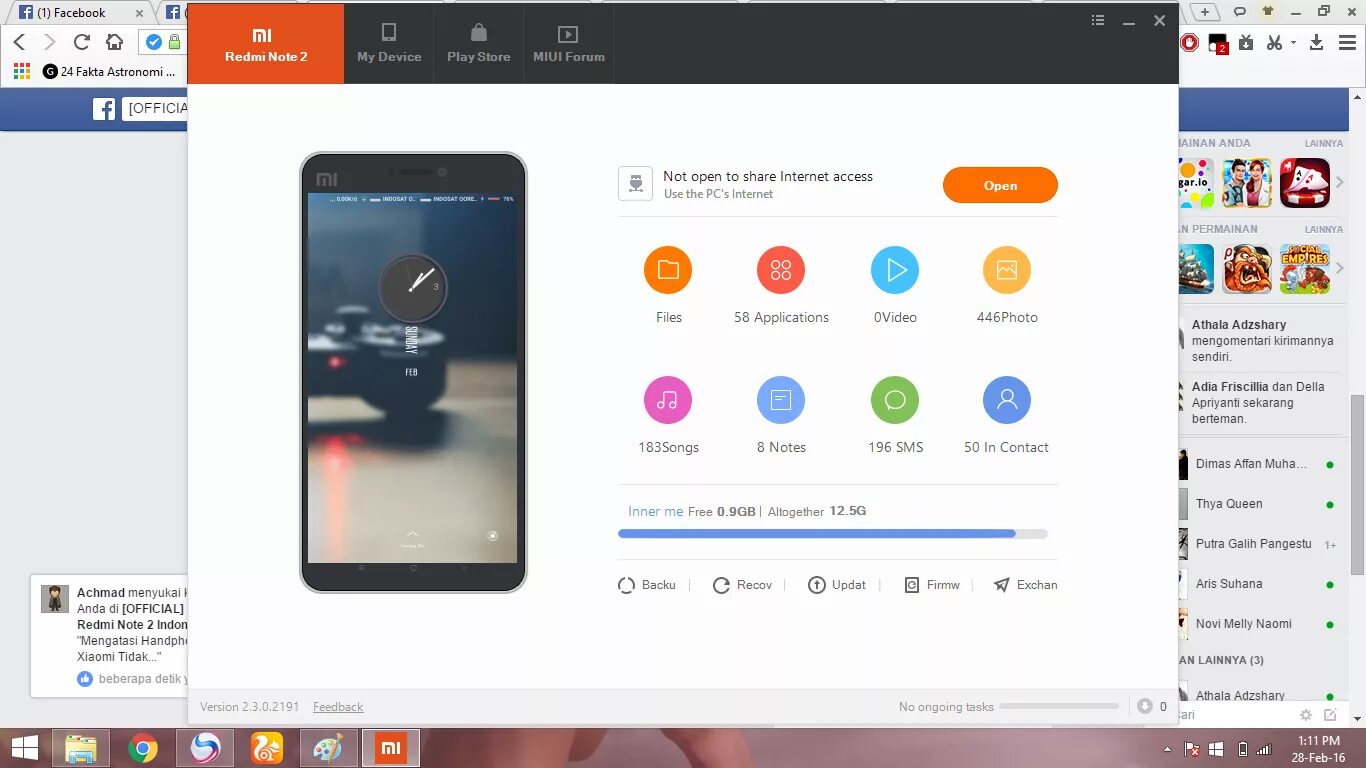
Task: Click the phone screen preview
Action: click(413, 377)
